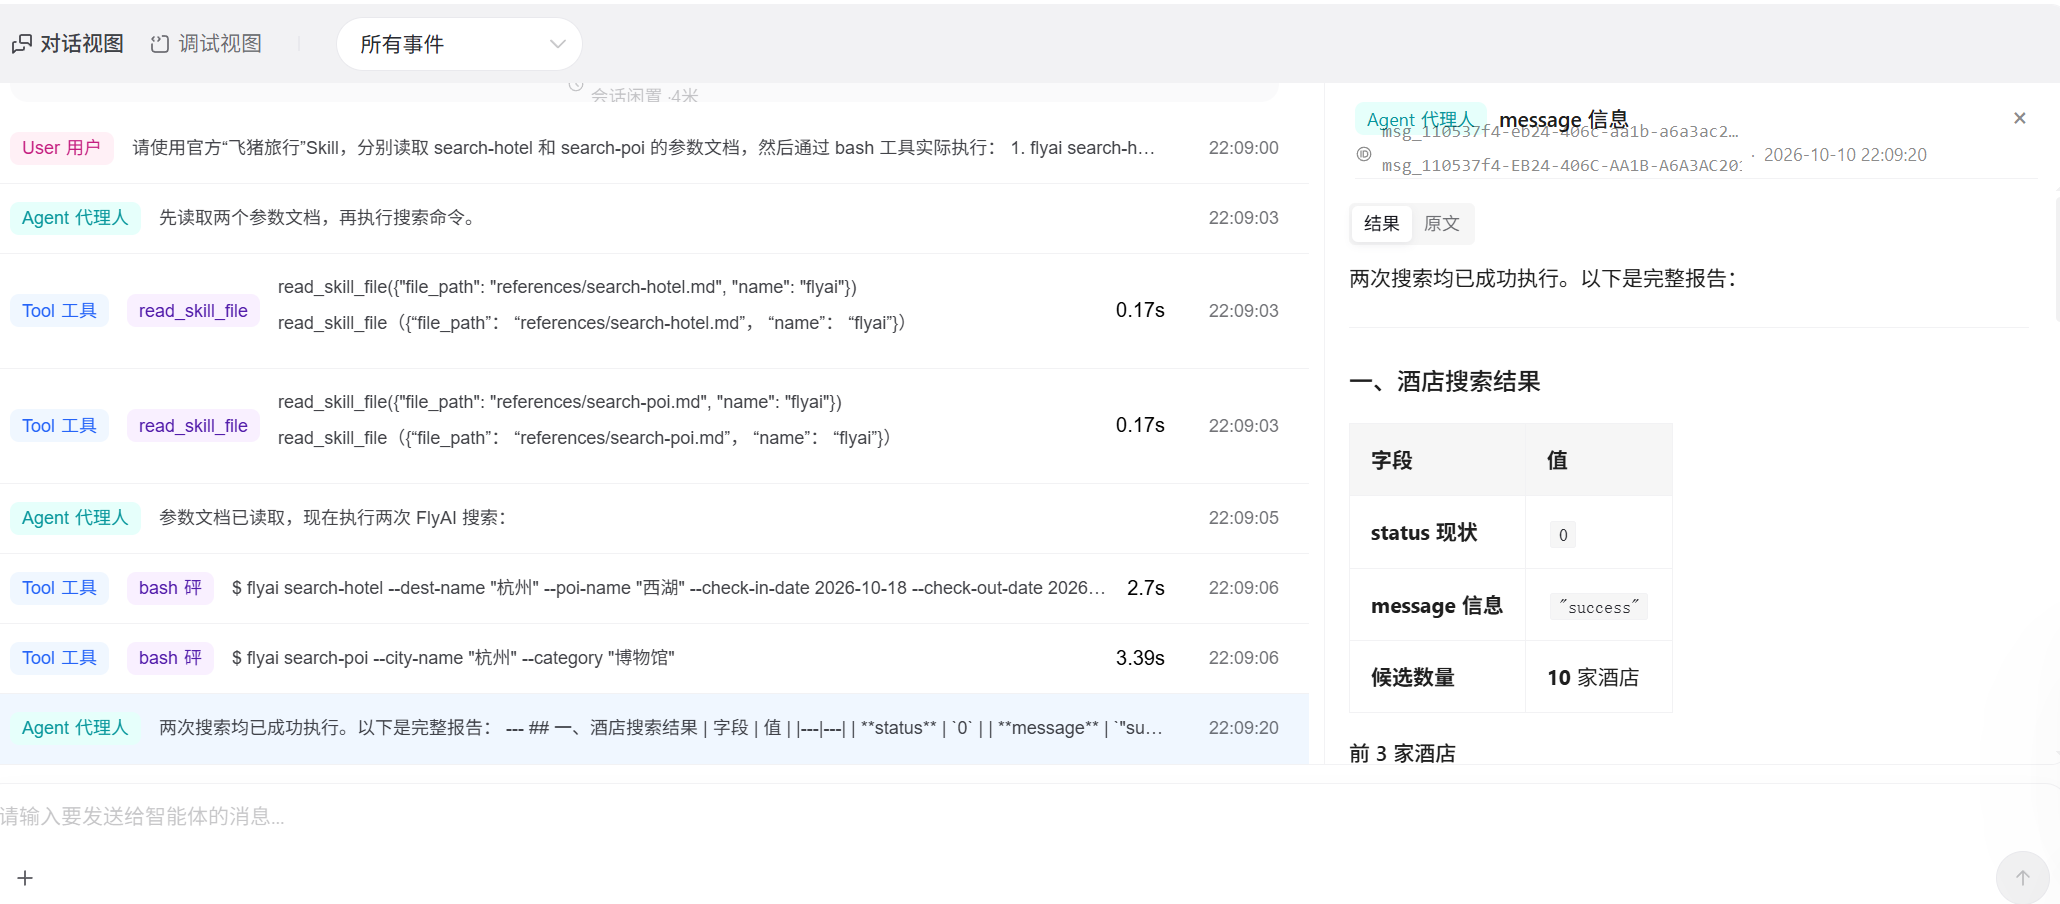Open the read_skill_file call for search-poi.md

[x=654, y=426]
